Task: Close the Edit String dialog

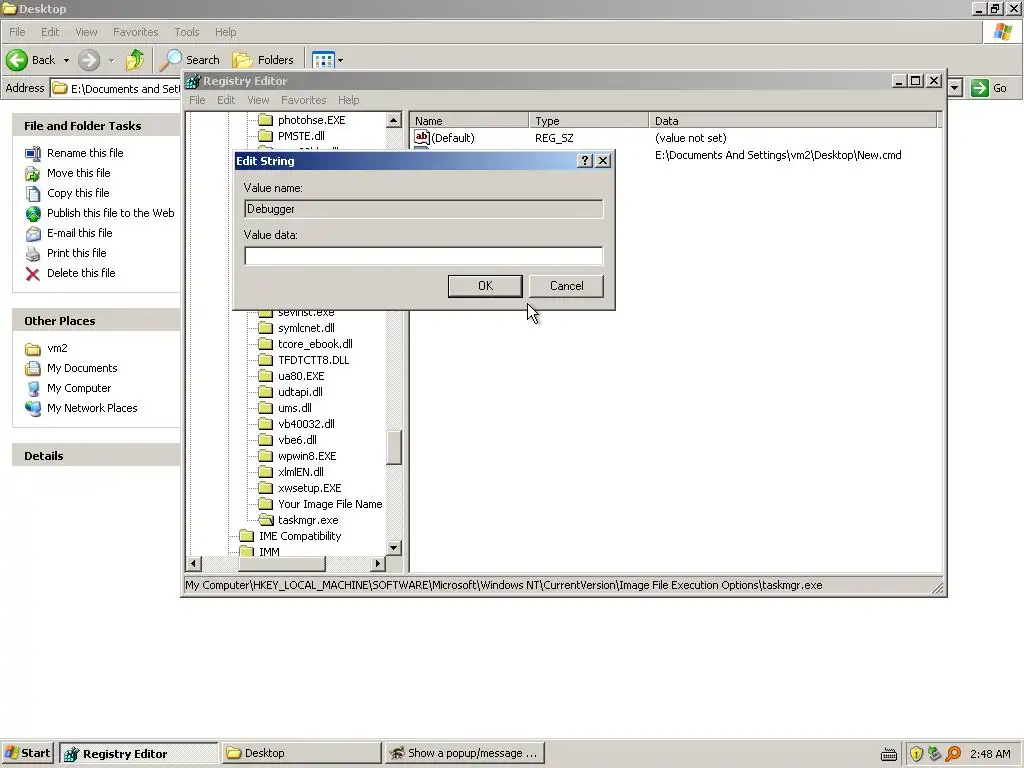Action: tap(603, 161)
